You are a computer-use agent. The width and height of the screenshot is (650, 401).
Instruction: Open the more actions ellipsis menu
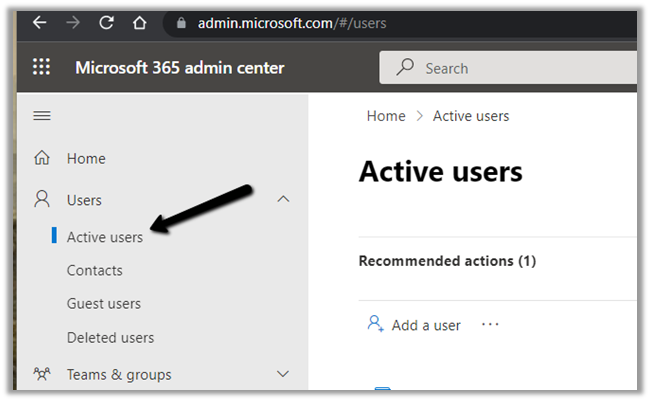click(490, 325)
